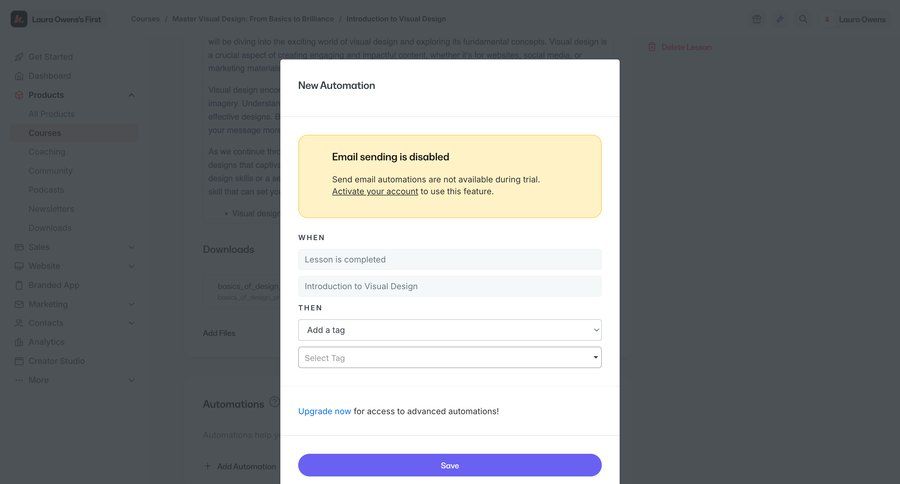The image size is (900, 484).
Task: Click the Get Started rocket icon
Action: coord(19,57)
